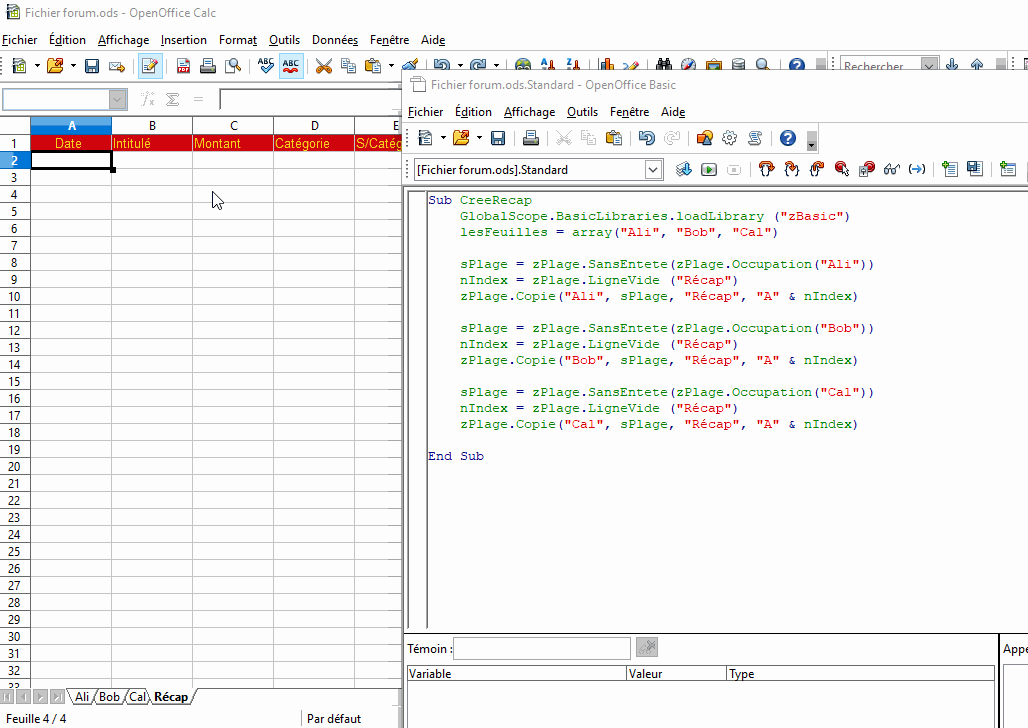Switch to Cal sheet tab
This screenshot has width=1028, height=728.
(137, 697)
